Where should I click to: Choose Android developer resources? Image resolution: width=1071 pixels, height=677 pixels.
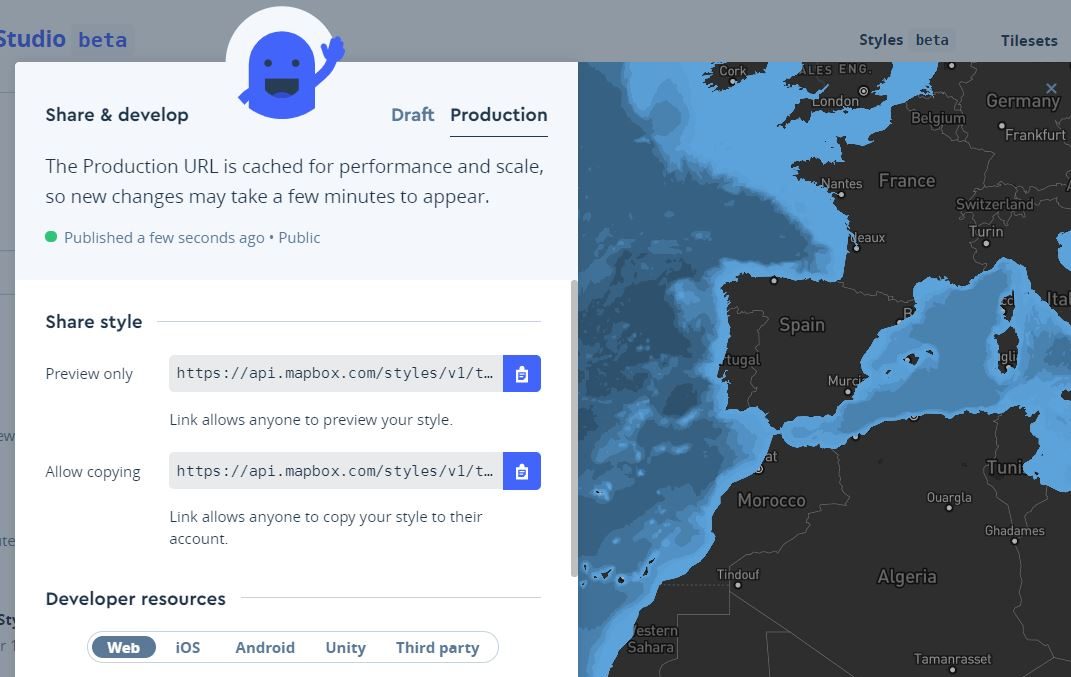click(x=265, y=647)
